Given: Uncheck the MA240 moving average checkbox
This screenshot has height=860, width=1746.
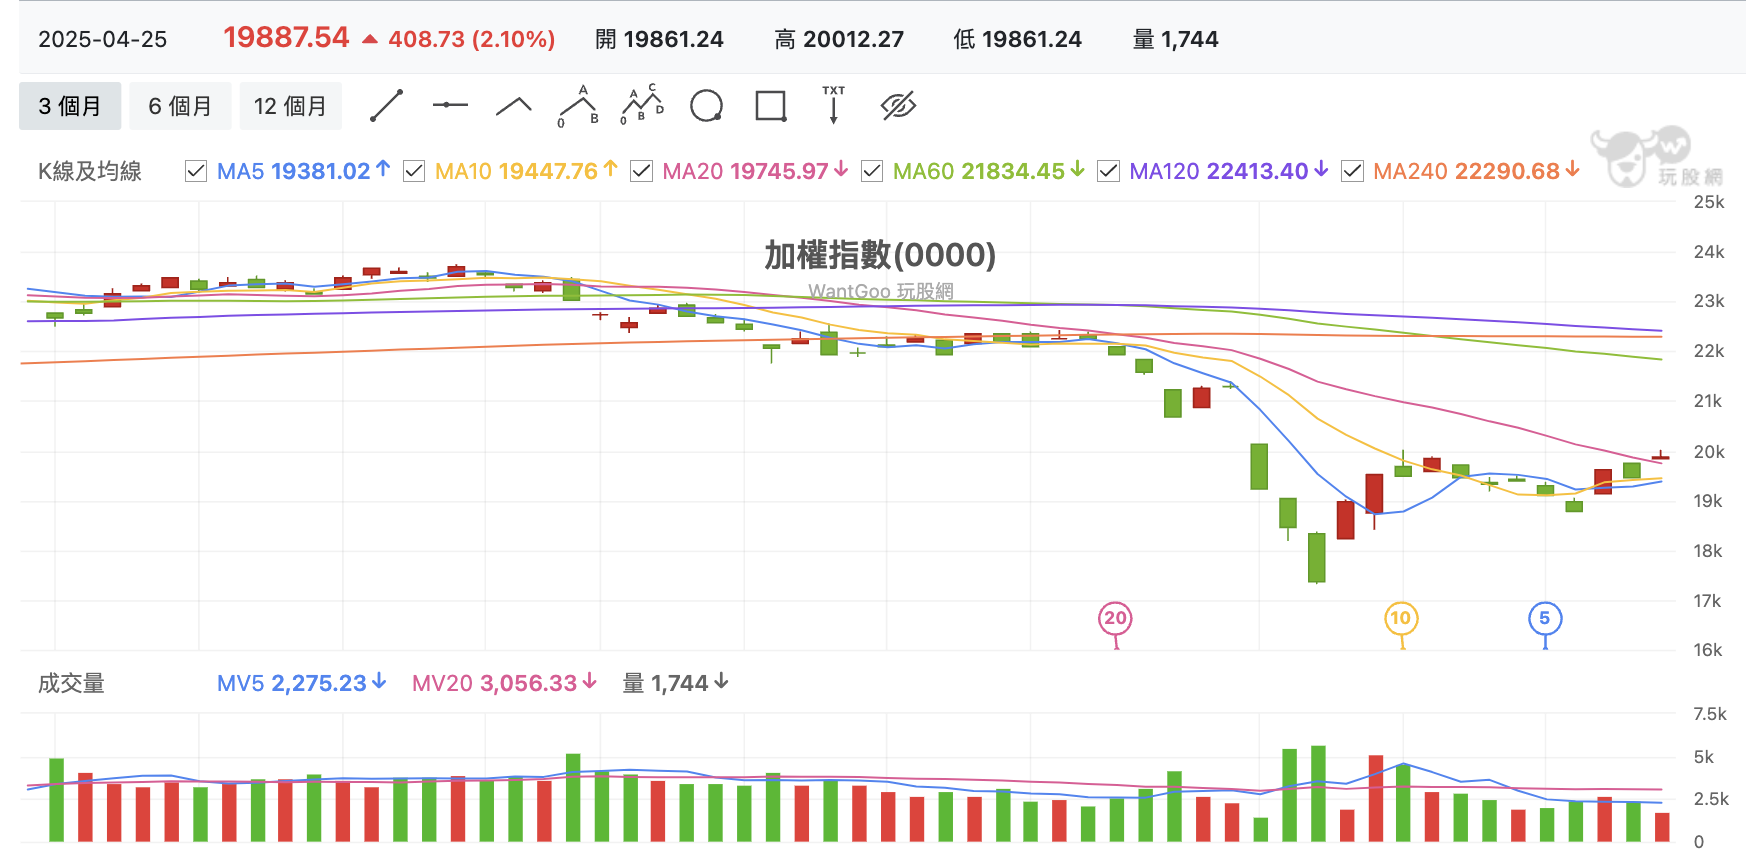Looking at the screenshot, I should tap(1352, 171).
